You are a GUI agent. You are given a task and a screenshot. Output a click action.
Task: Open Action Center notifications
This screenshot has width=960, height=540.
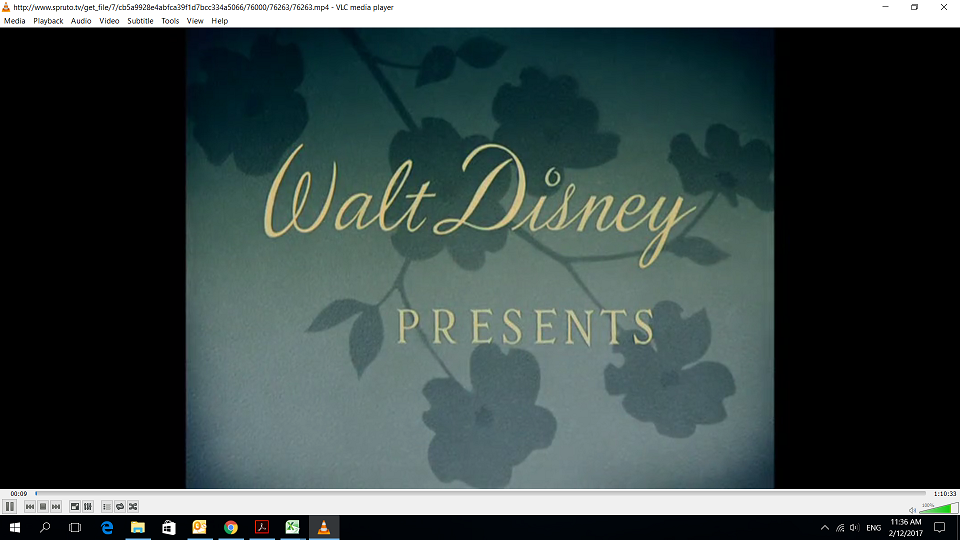tap(940, 527)
